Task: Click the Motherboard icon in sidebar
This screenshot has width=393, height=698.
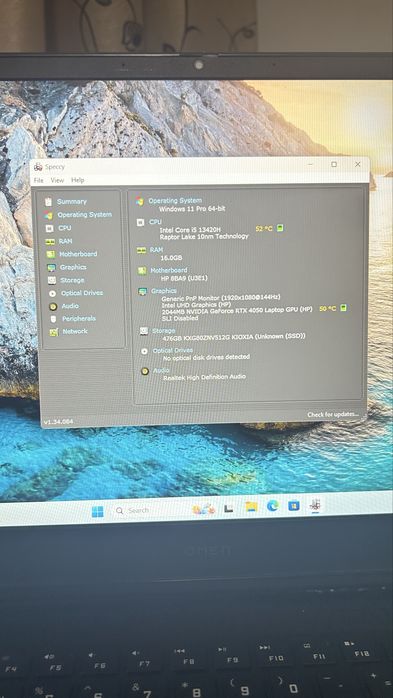Action: (51, 254)
